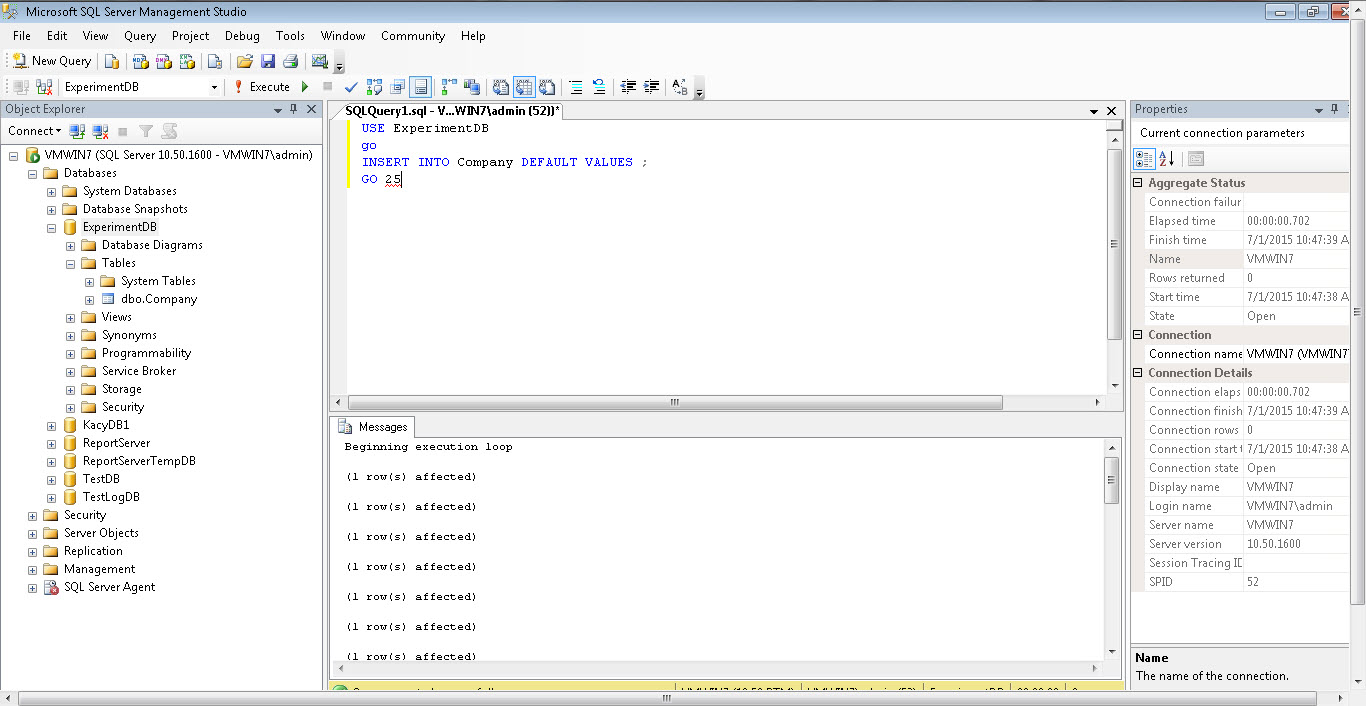Select SQL Server Agent node
This screenshot has height=706, width=1366.
(x=109, y=587)
